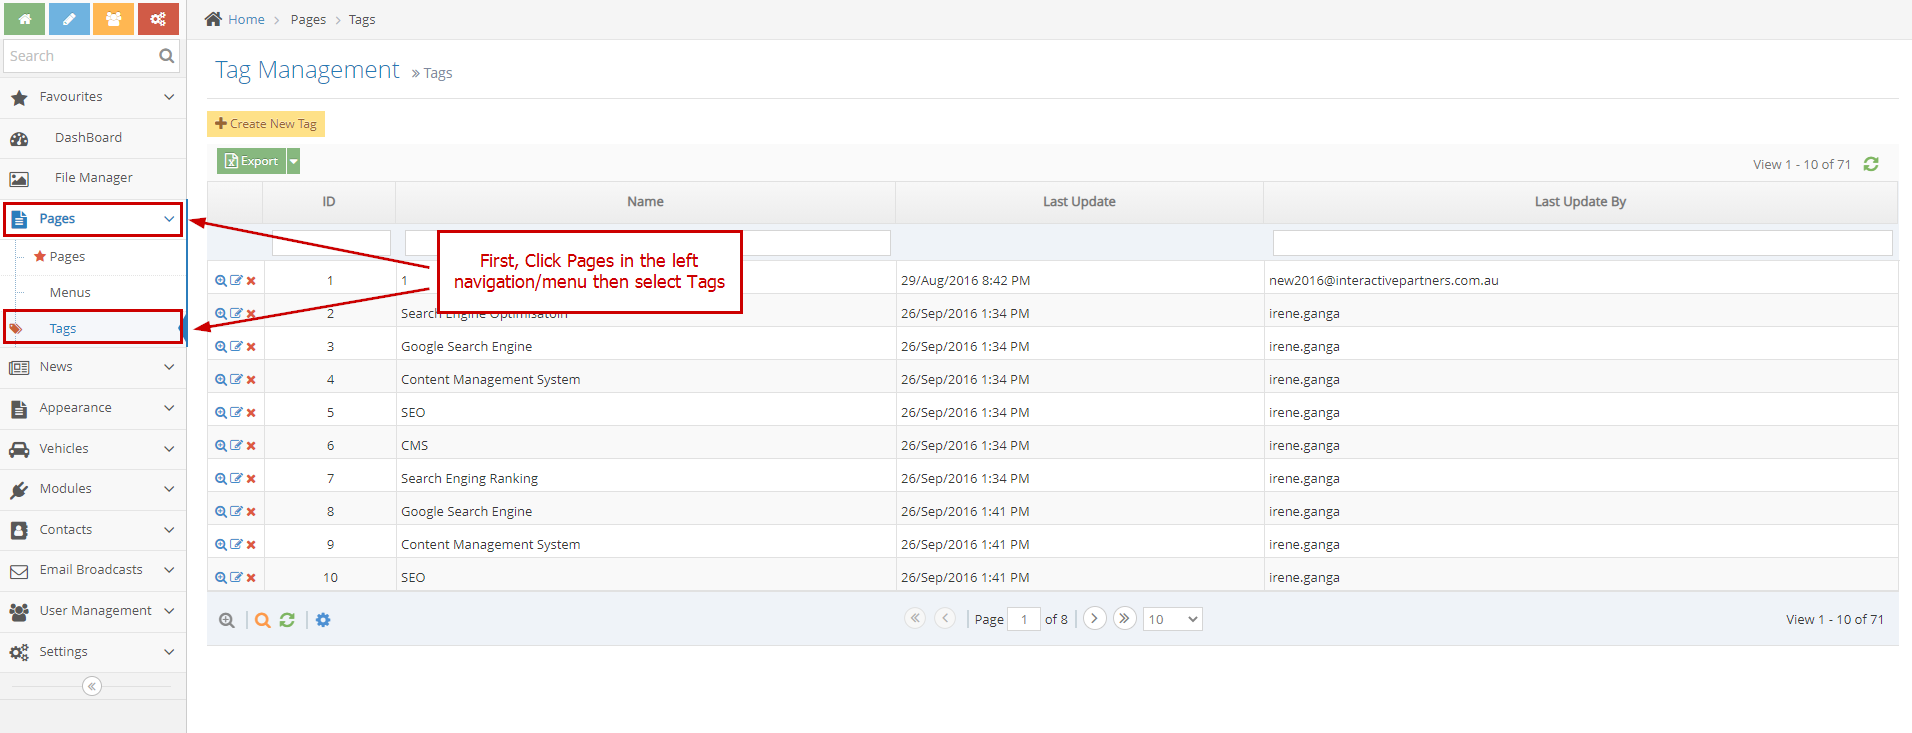Open the Export dropdown arrow
Viewport: 1912px width, 733px height.
pyautogui.click(x=294, y=161)
